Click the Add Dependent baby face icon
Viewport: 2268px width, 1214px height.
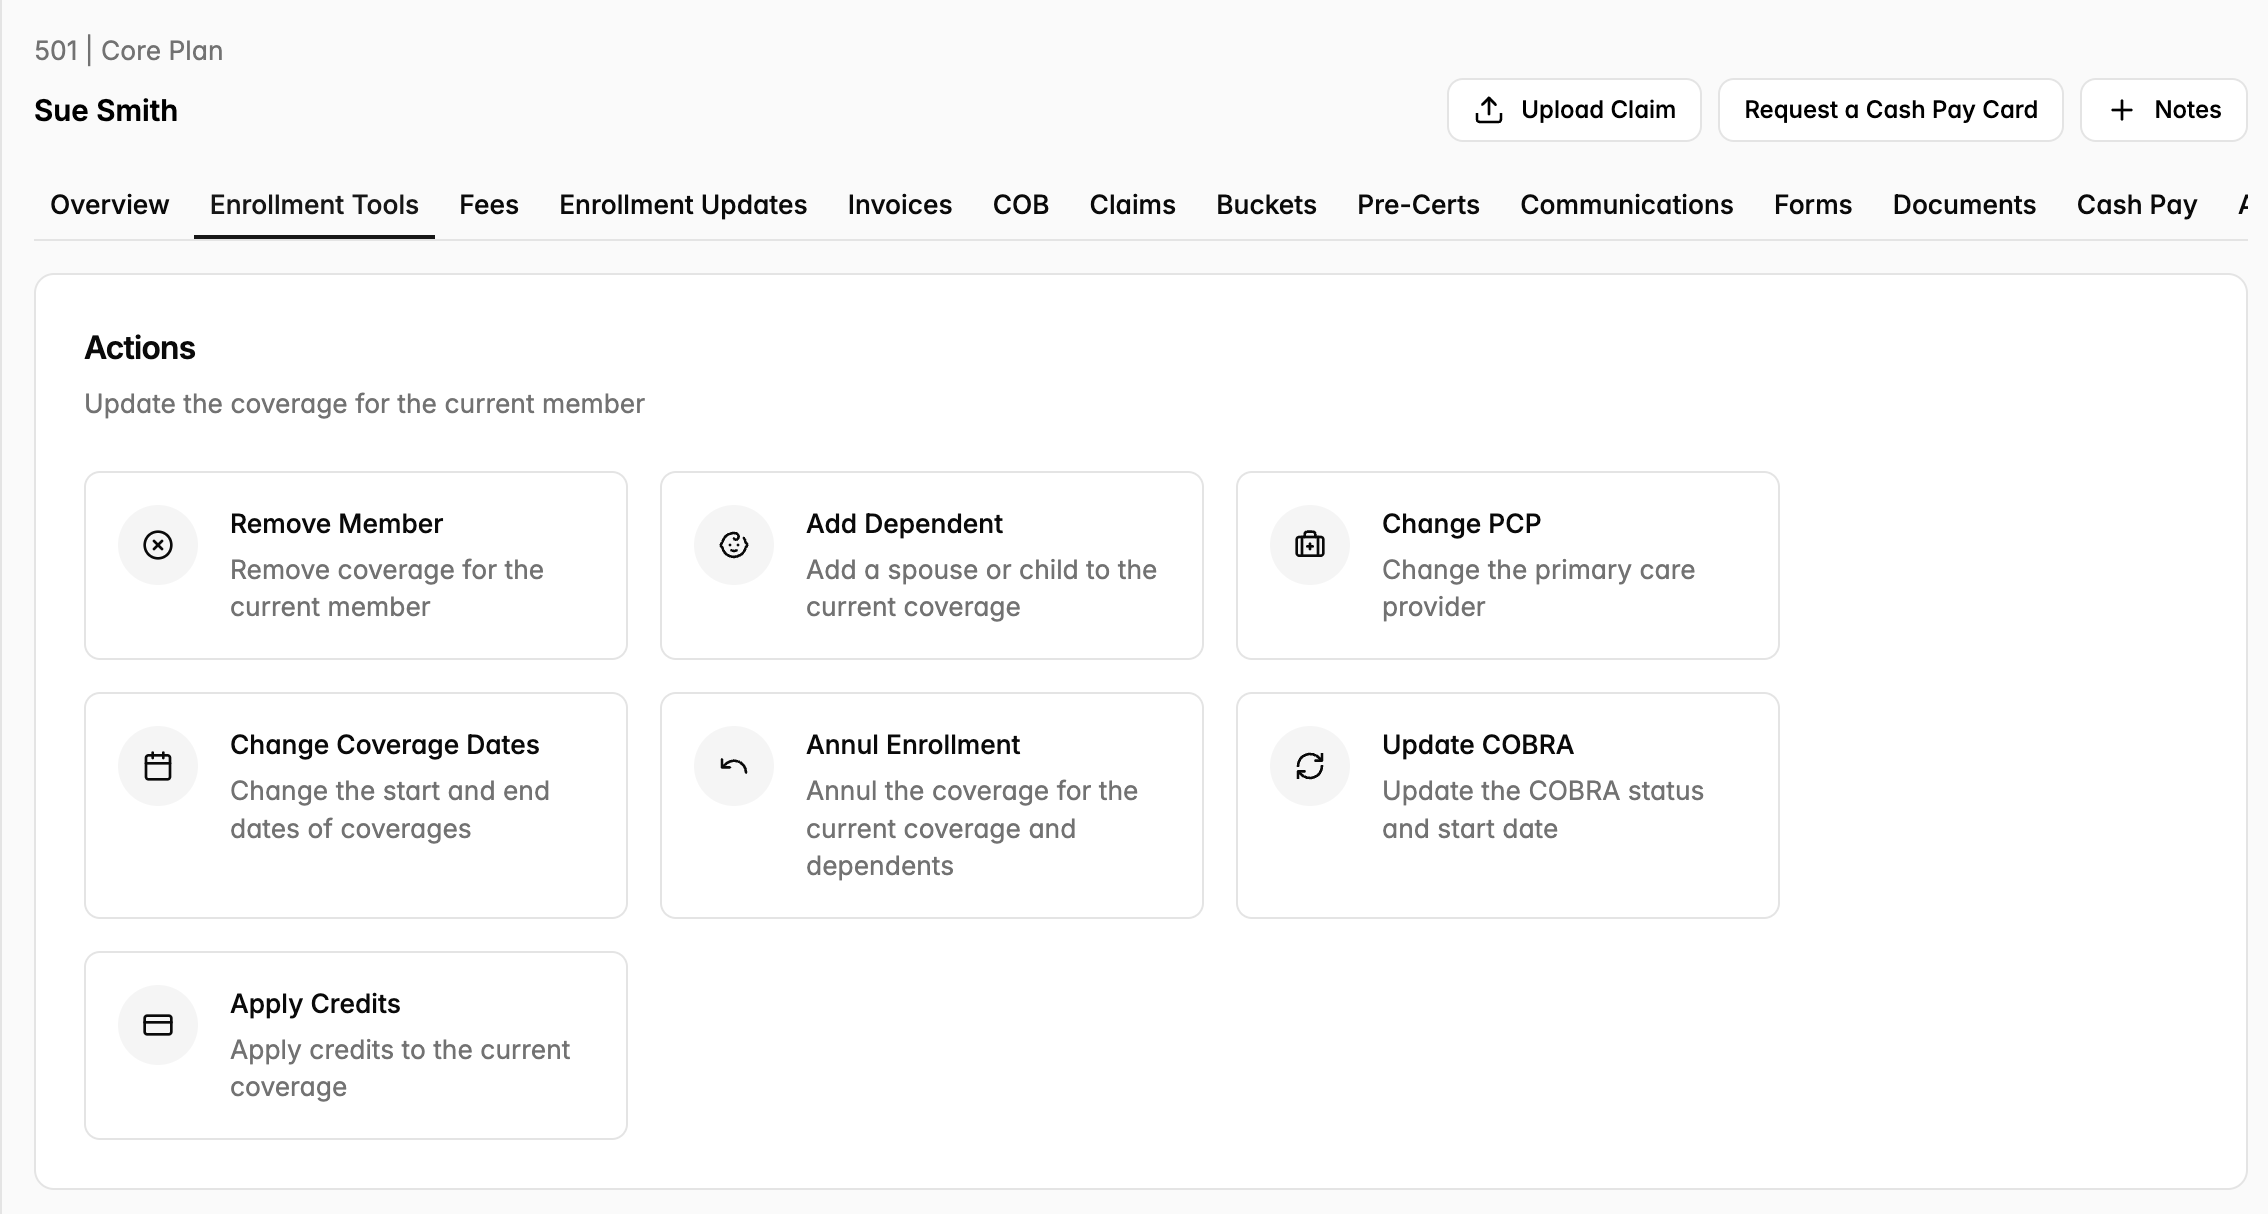(734, 545)
